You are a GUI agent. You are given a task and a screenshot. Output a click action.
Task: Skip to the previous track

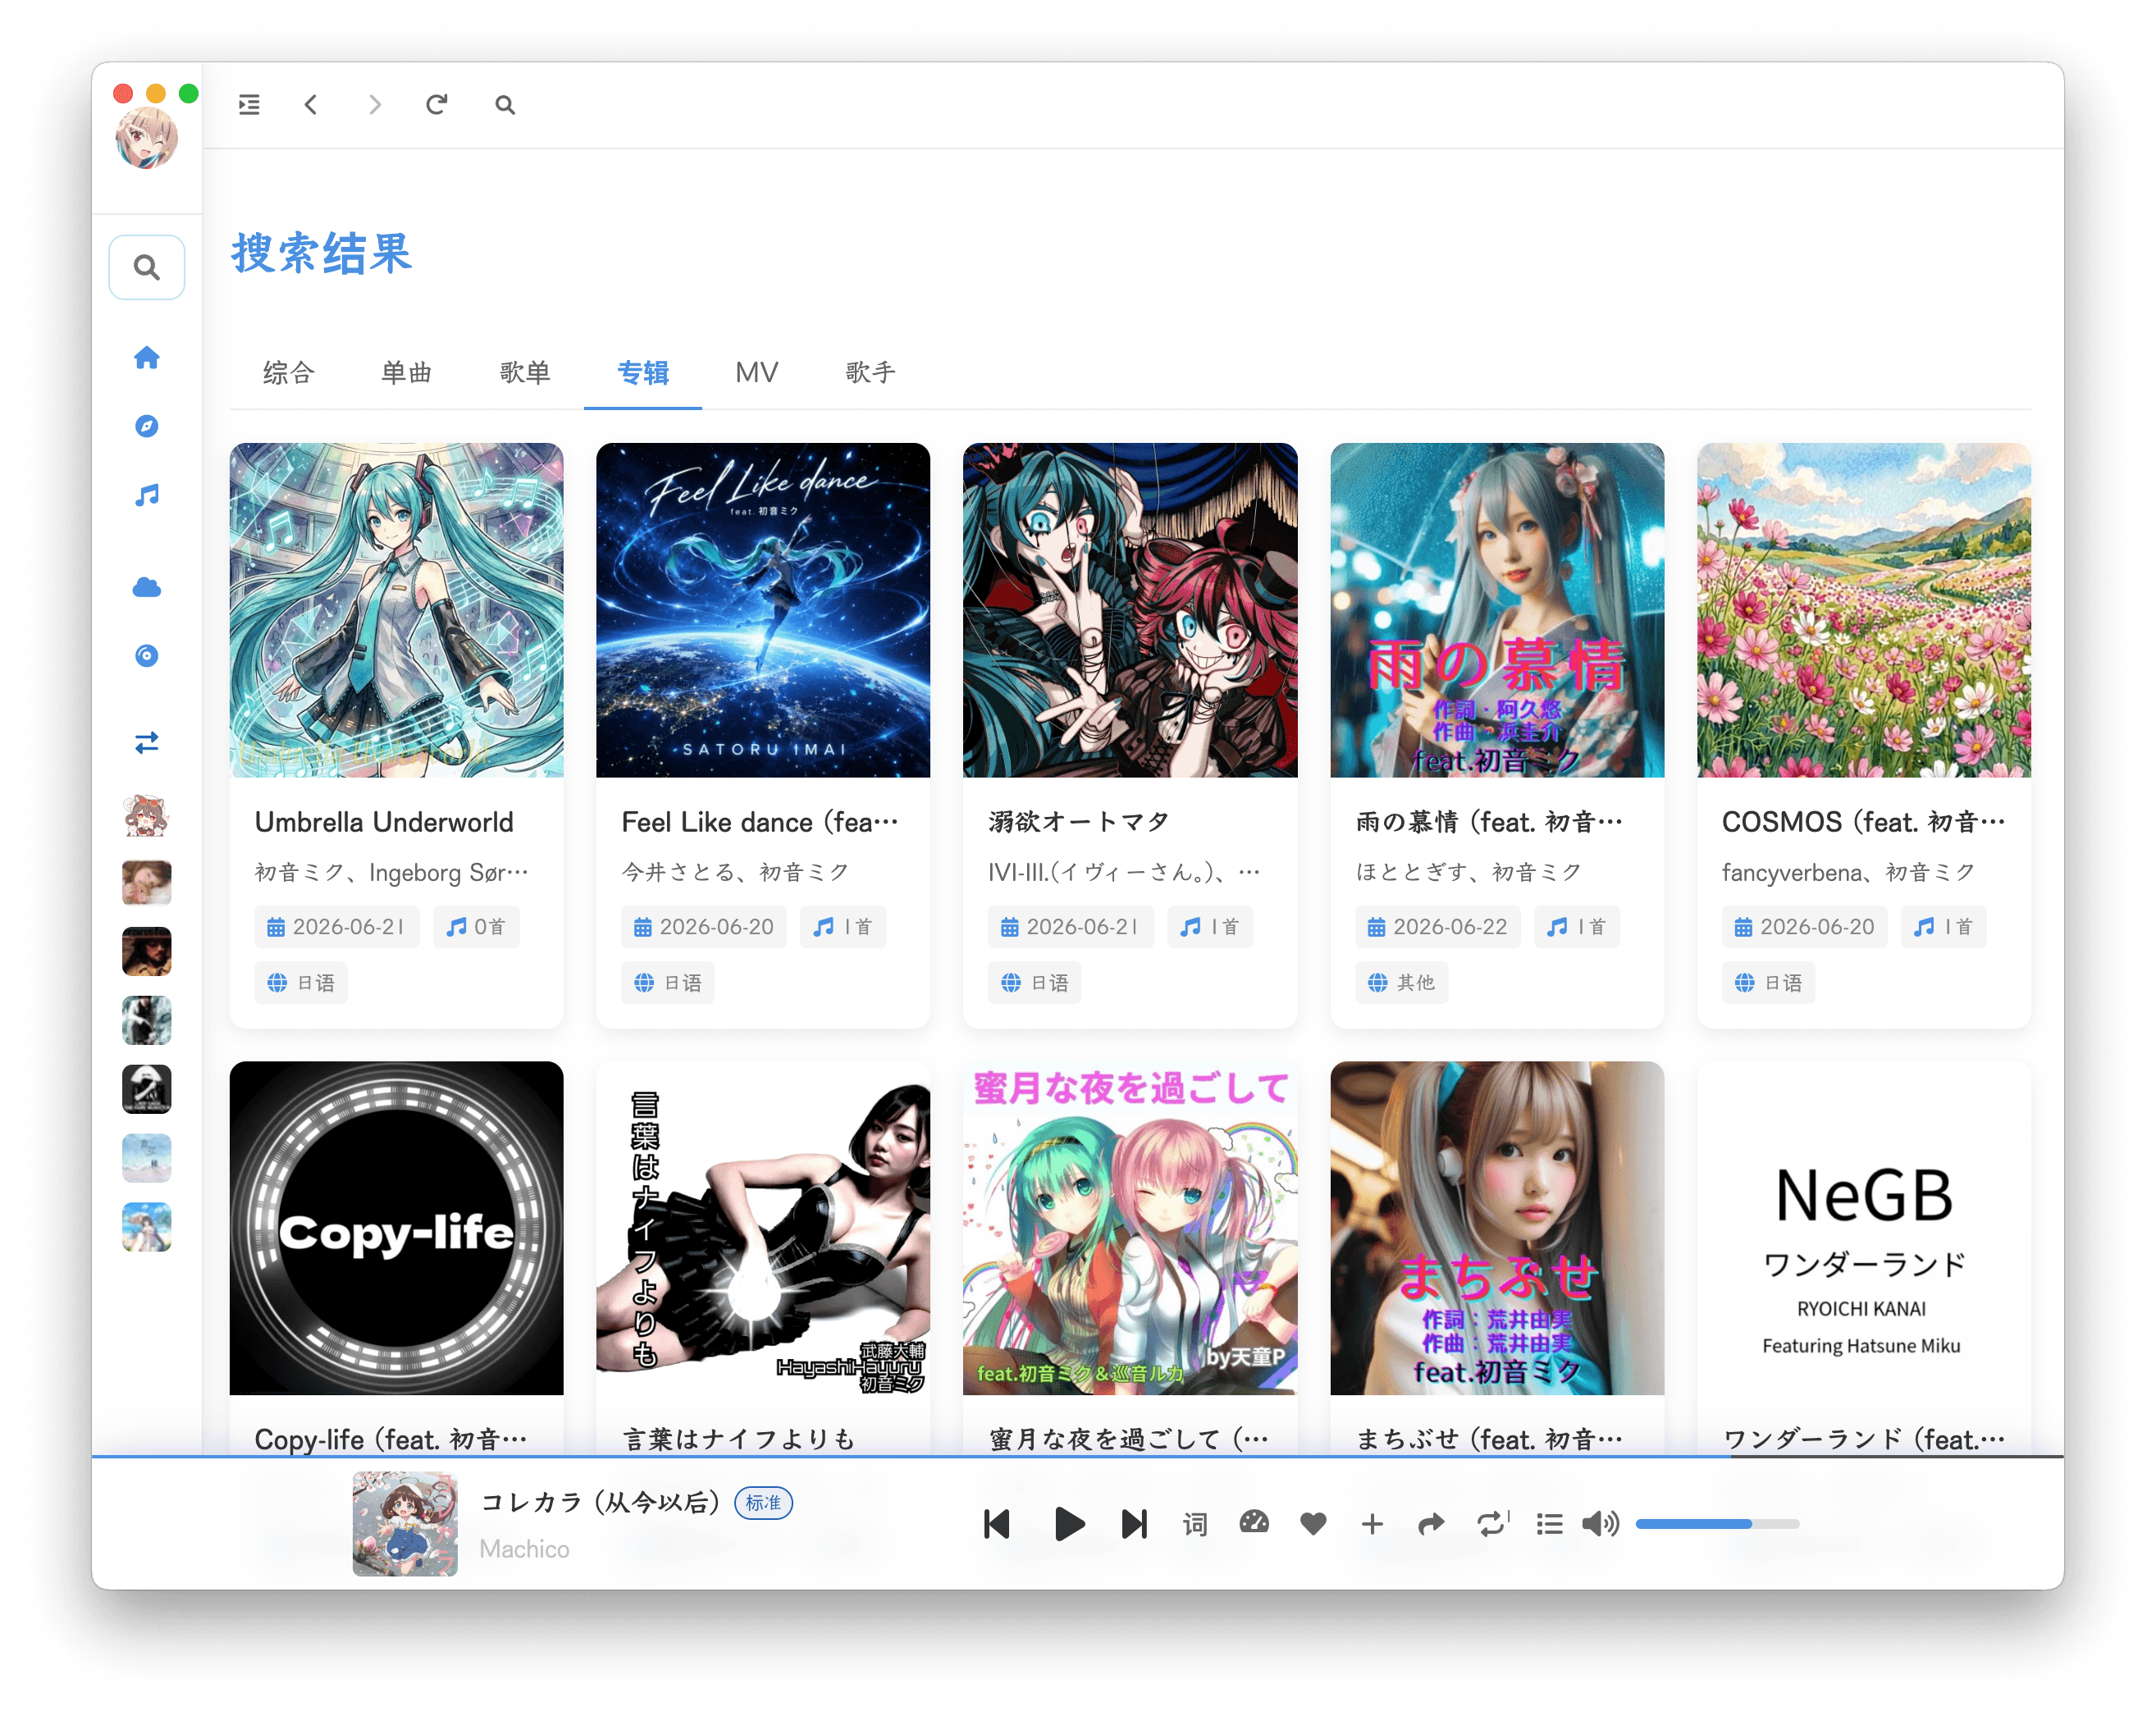(997, 1524)
